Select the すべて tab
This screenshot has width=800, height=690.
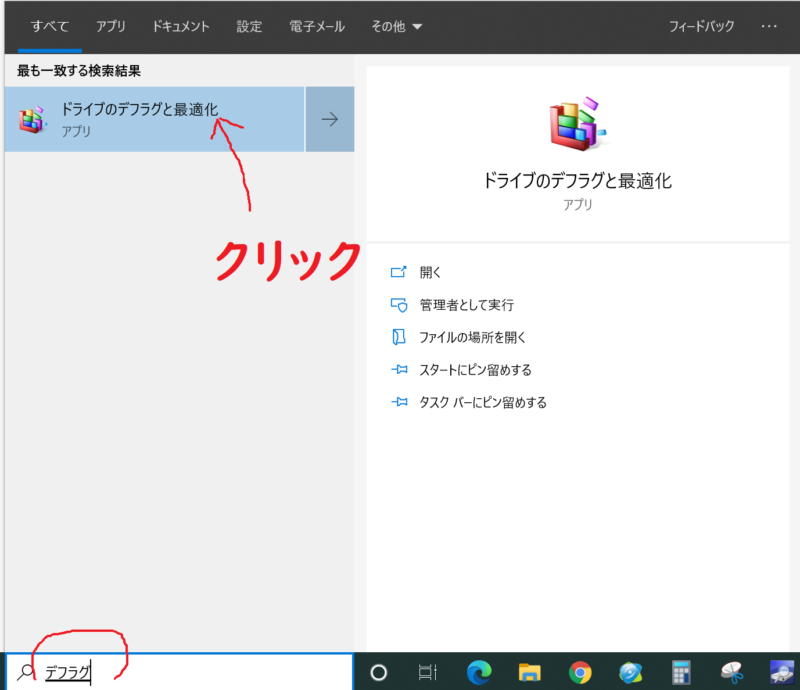point(50,27)
